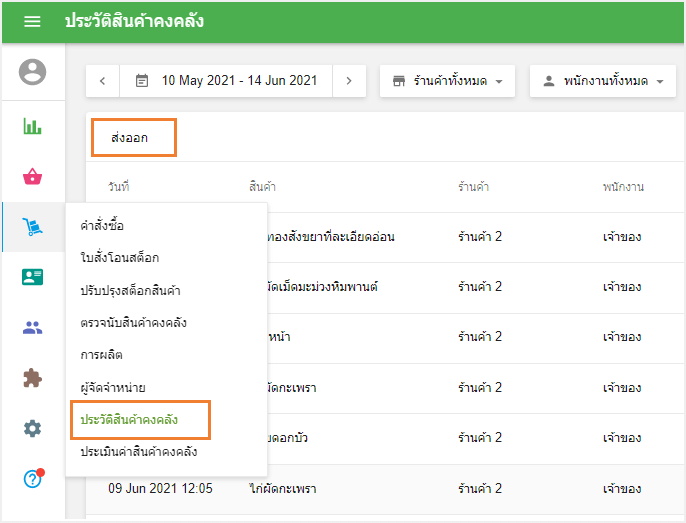Click the ไก่ผัดกะเพรา product in last row
This screenshot has height=523, width=686.
click(x=283, y=488)
